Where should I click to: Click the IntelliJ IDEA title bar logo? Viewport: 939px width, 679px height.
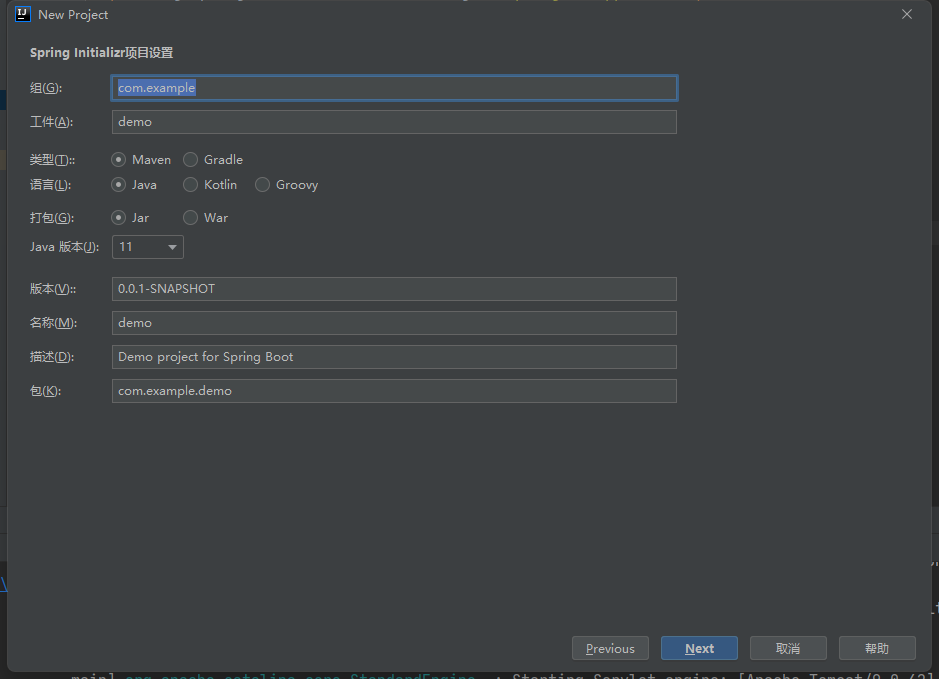coord(22,14)
